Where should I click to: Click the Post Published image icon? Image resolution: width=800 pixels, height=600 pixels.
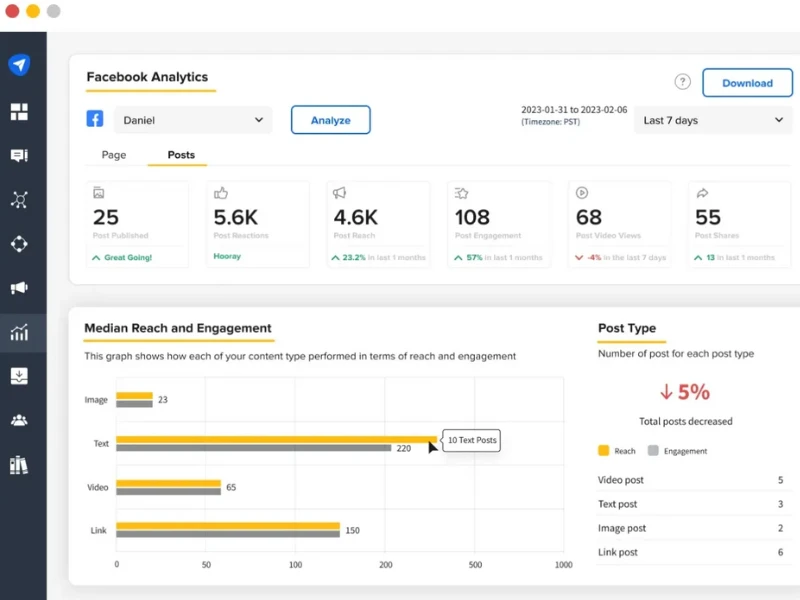point(98,193)
